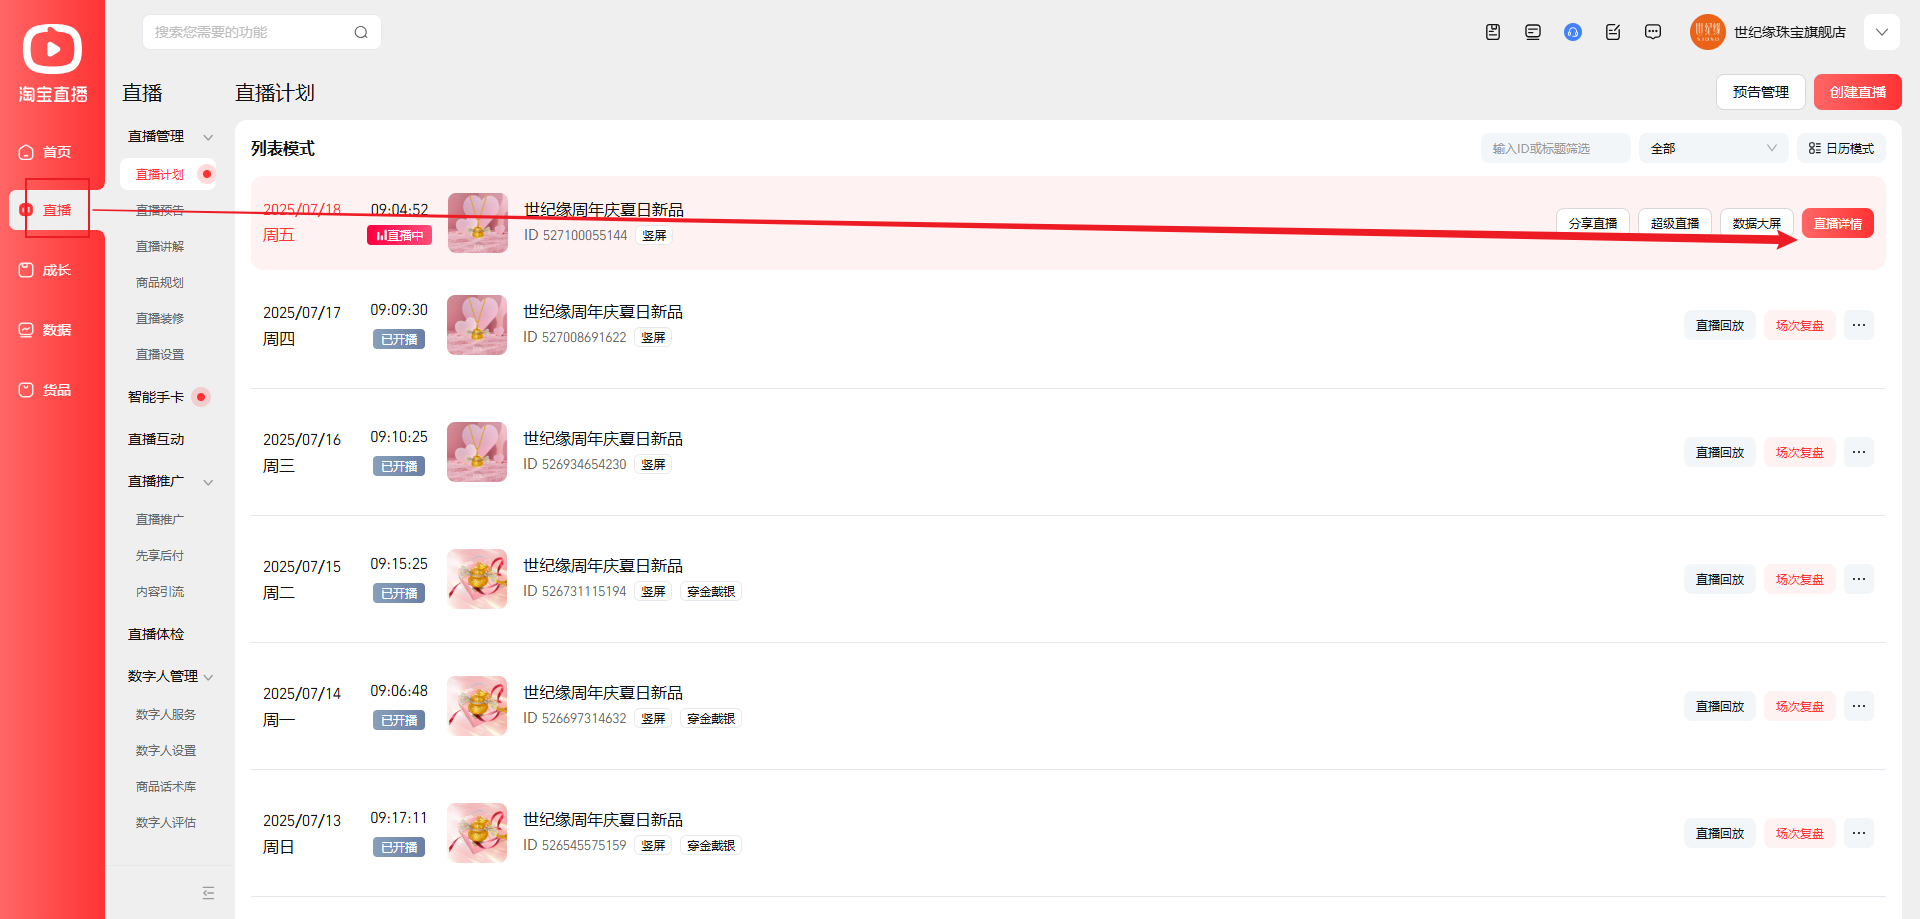Click the edit note pencil icon in header
Viewport: 1920px width, 919px height.
click(1613, 32)
